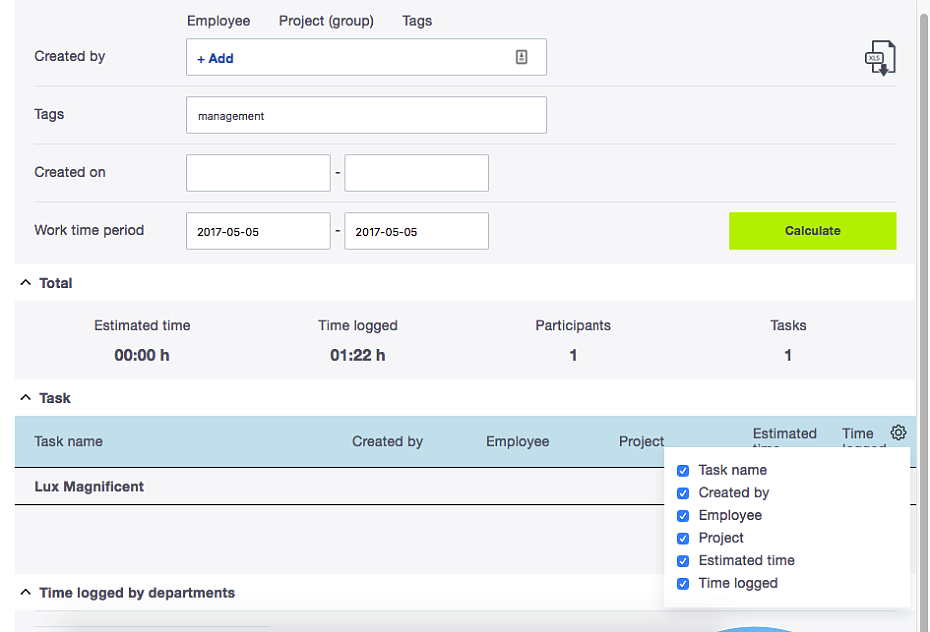
Task: Toggle Employee column checkbox
Action: [x=683, y=516]
